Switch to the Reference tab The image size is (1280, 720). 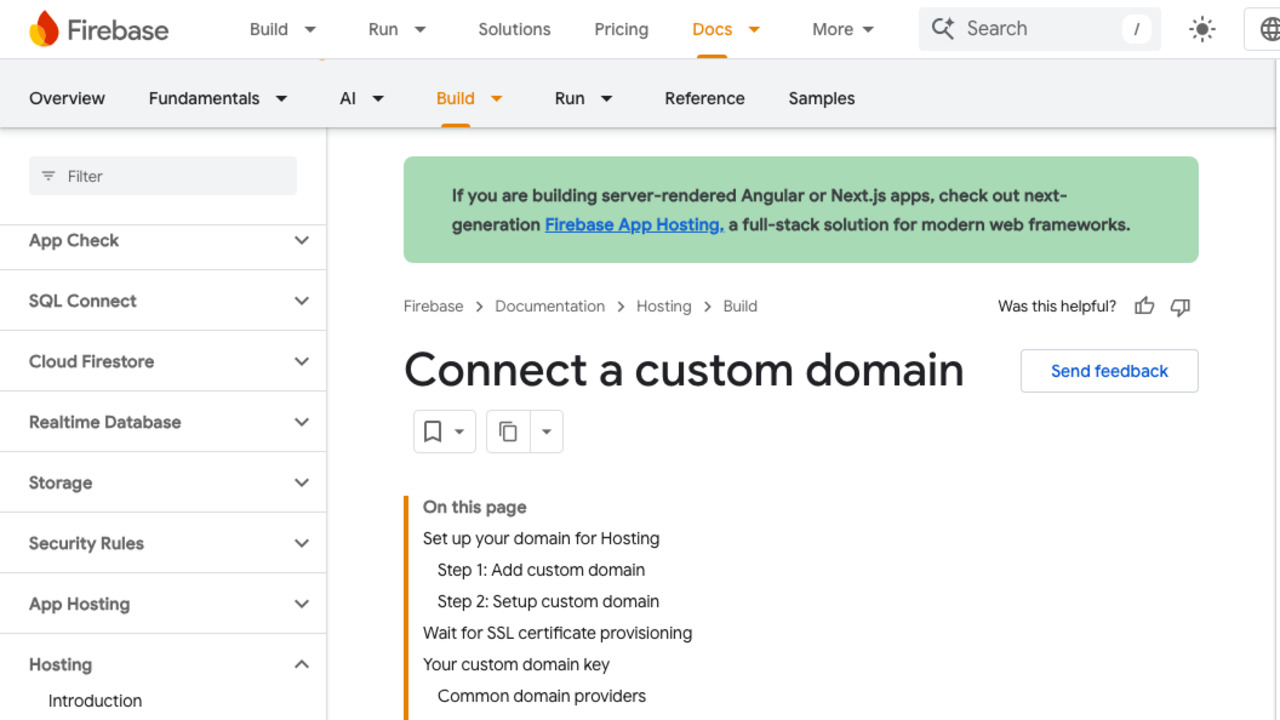click(704, 98)
